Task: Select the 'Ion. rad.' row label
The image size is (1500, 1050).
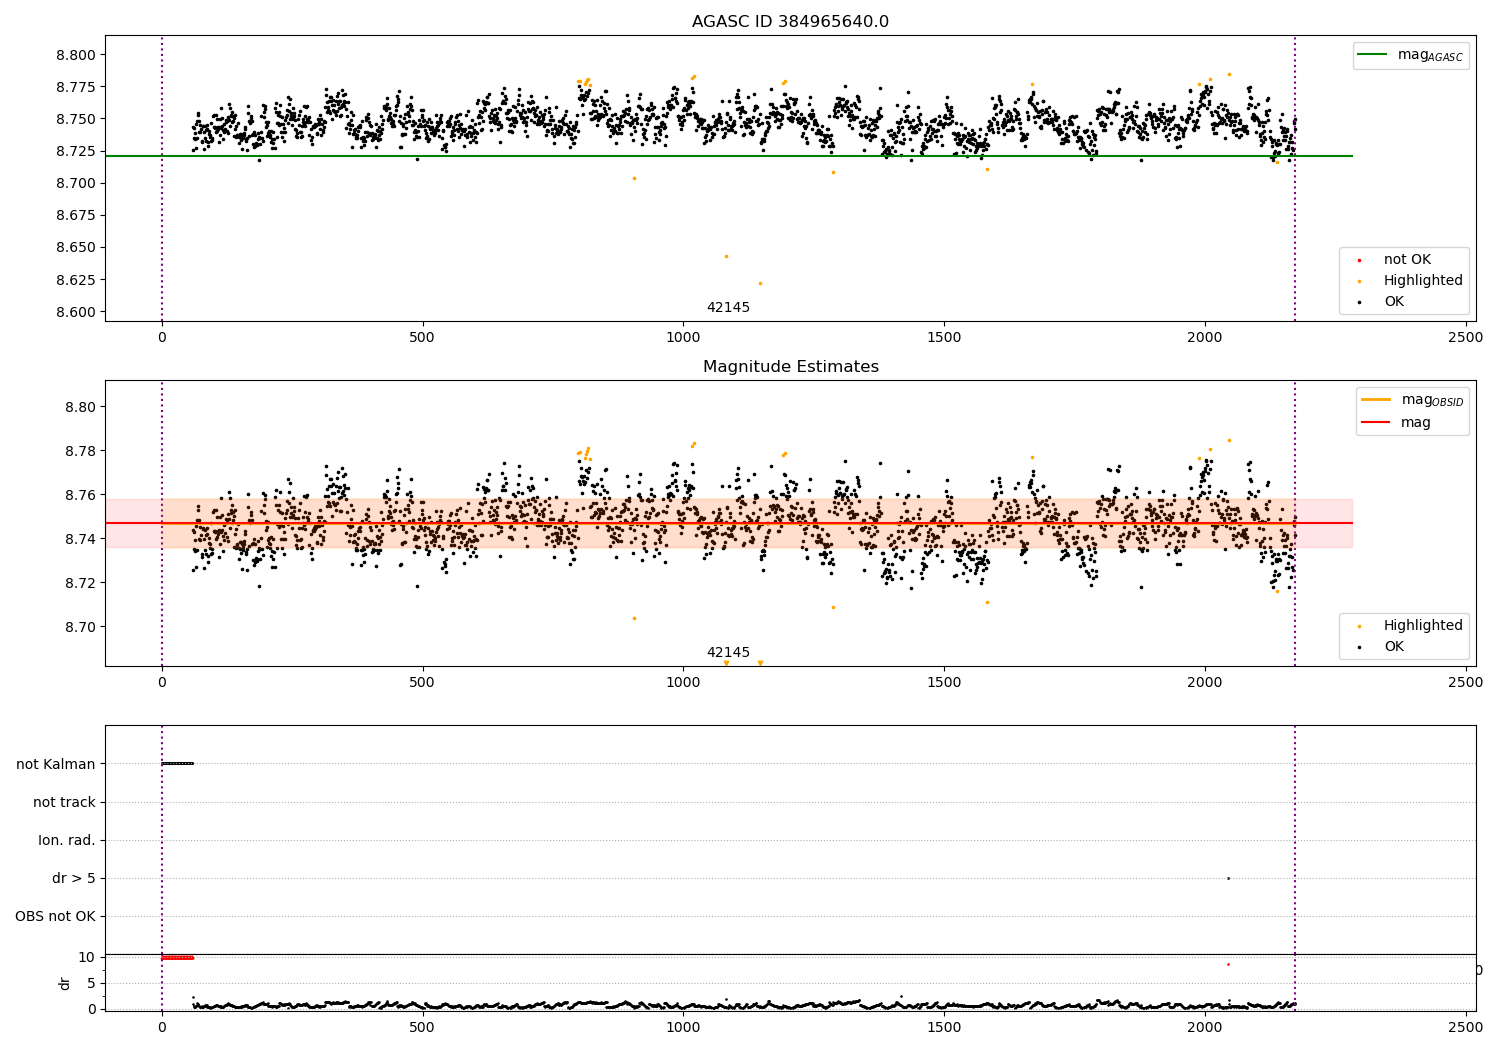Action: (66, 840)
